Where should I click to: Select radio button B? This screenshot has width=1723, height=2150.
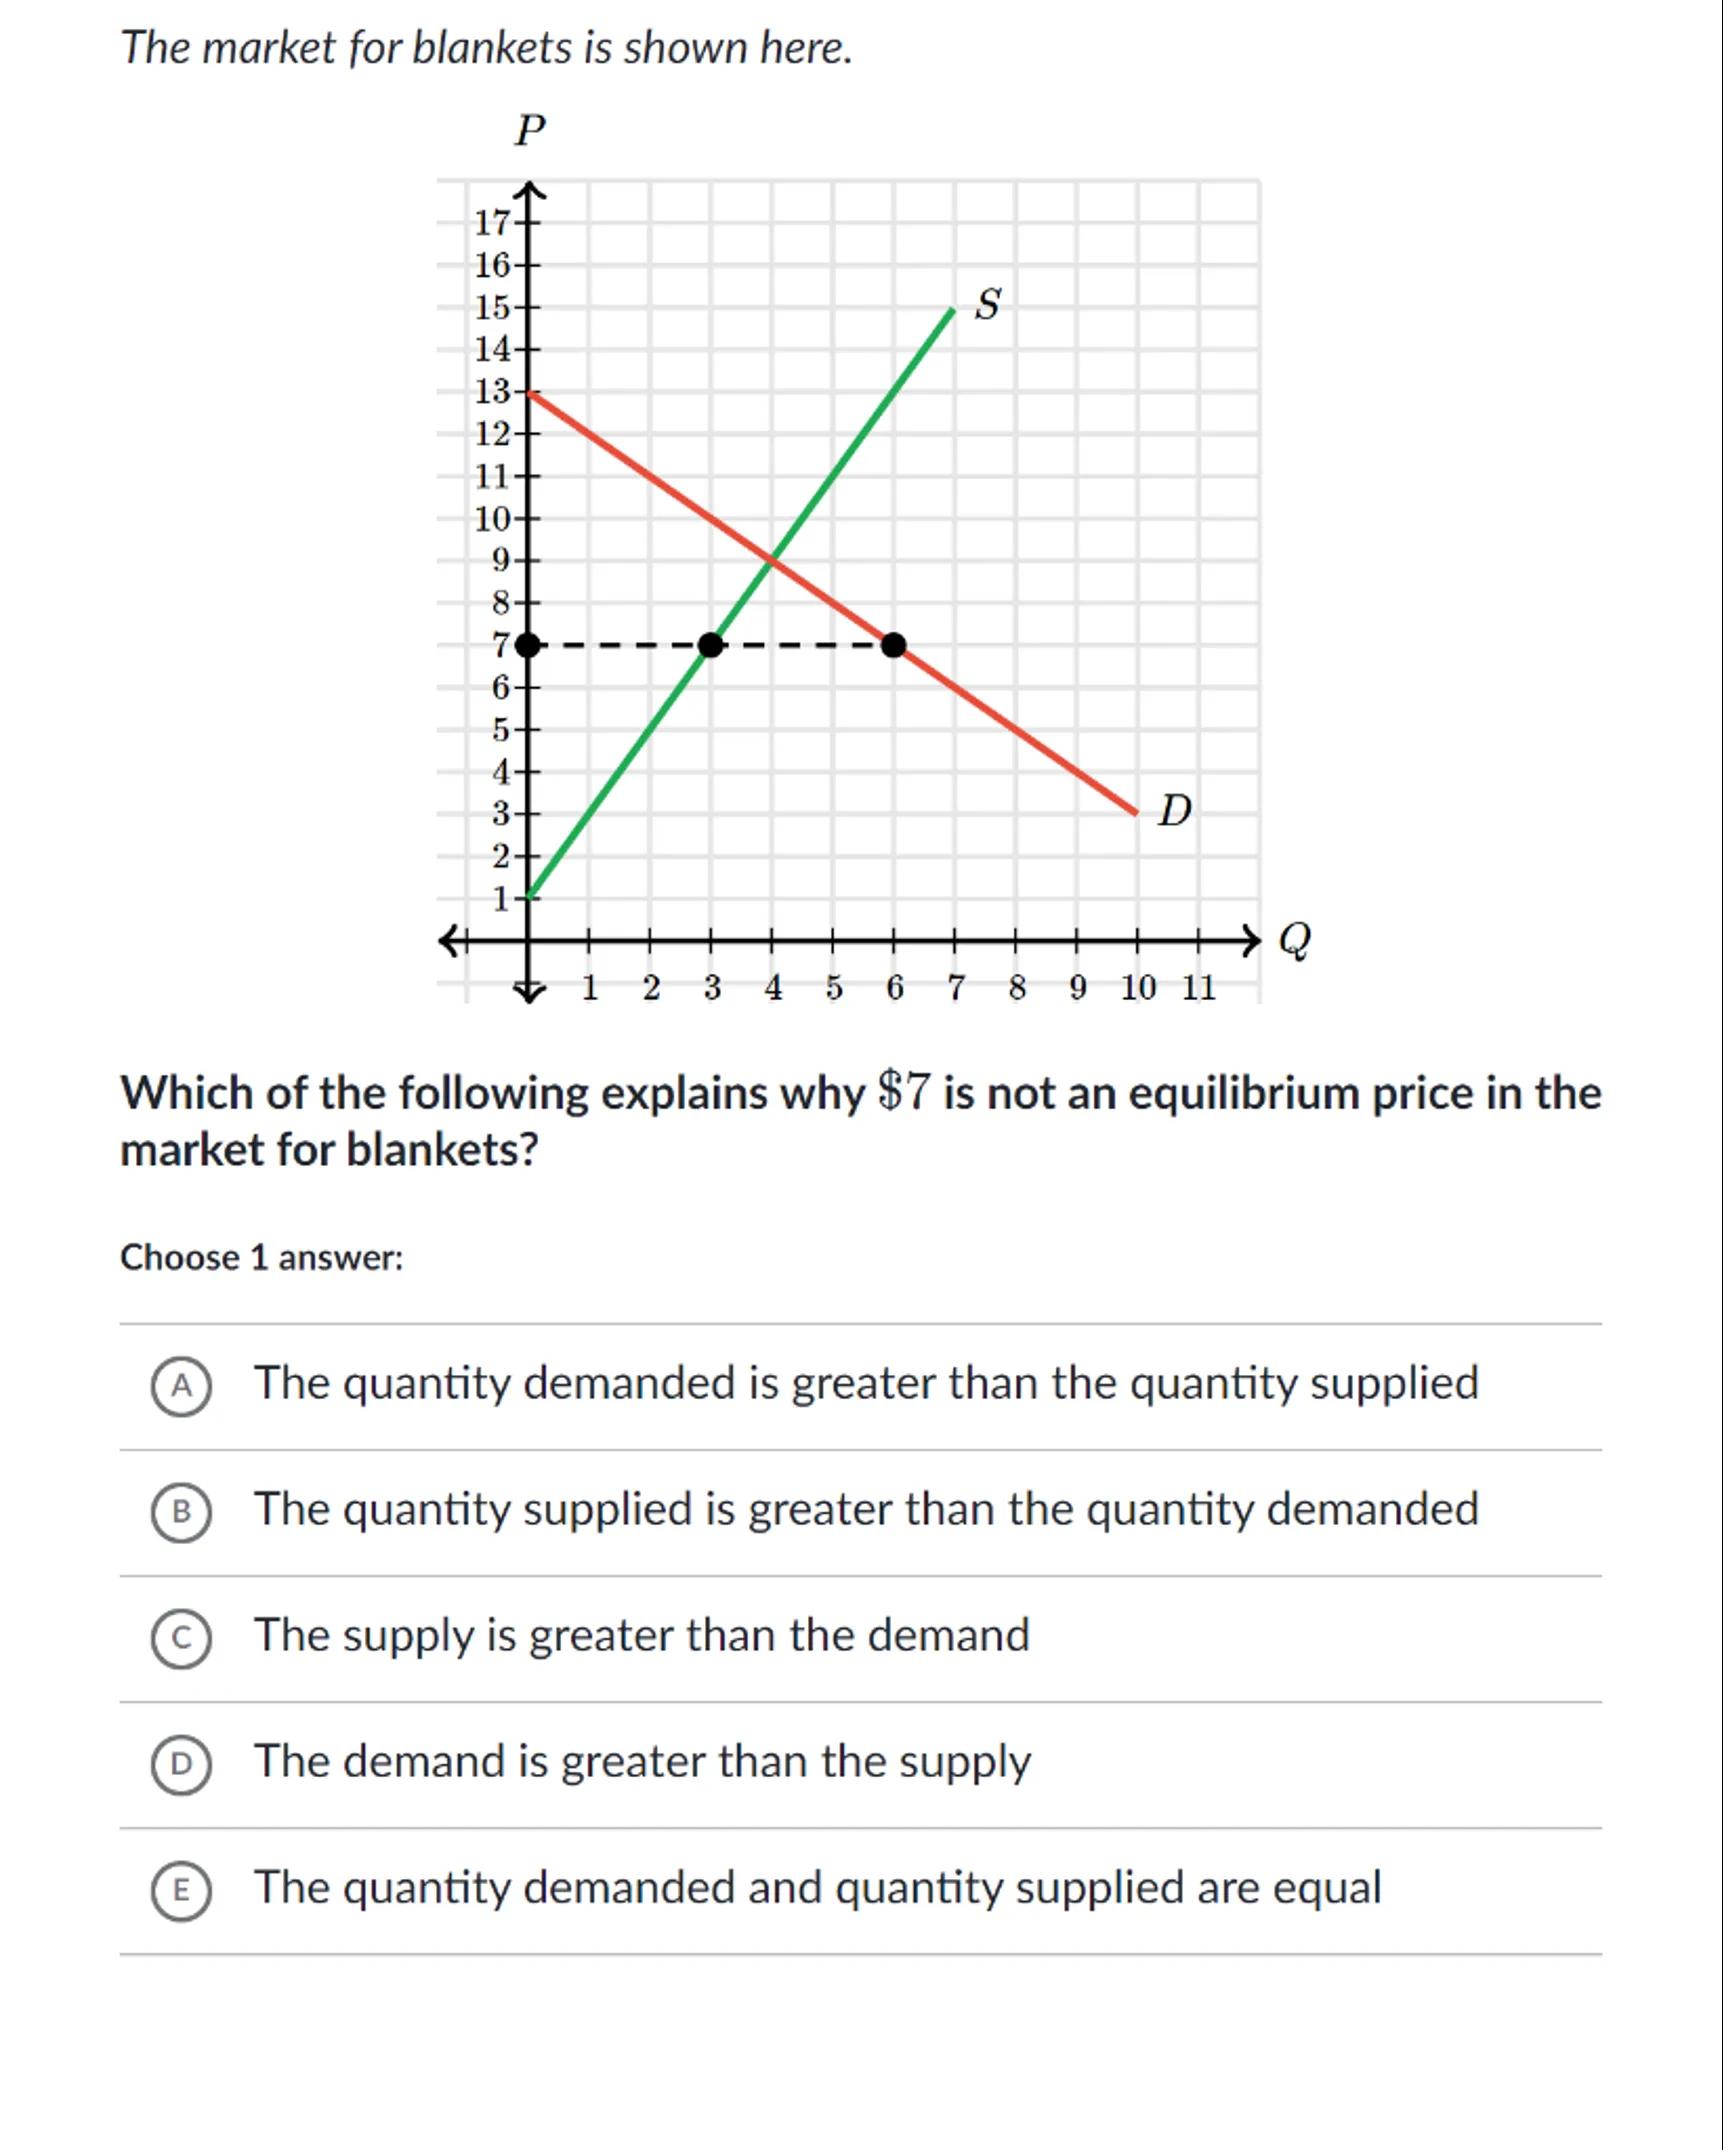tap(181, 1513)
